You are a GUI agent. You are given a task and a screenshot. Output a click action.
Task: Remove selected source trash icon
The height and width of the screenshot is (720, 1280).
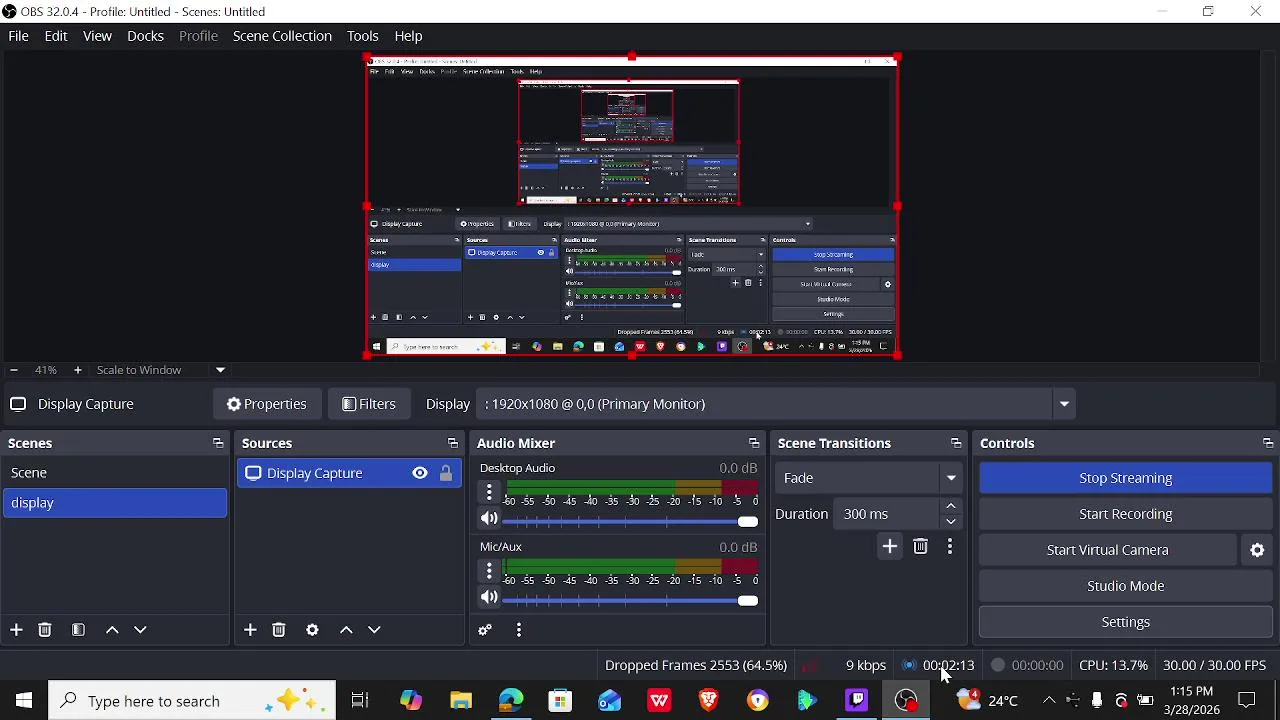coord(279,630)
